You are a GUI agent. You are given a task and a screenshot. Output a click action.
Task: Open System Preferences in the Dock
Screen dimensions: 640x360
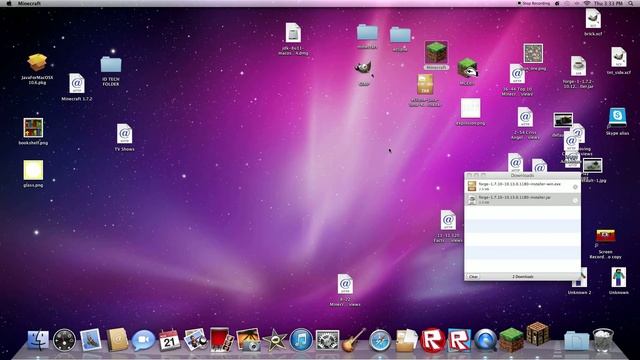click(327, 340)
